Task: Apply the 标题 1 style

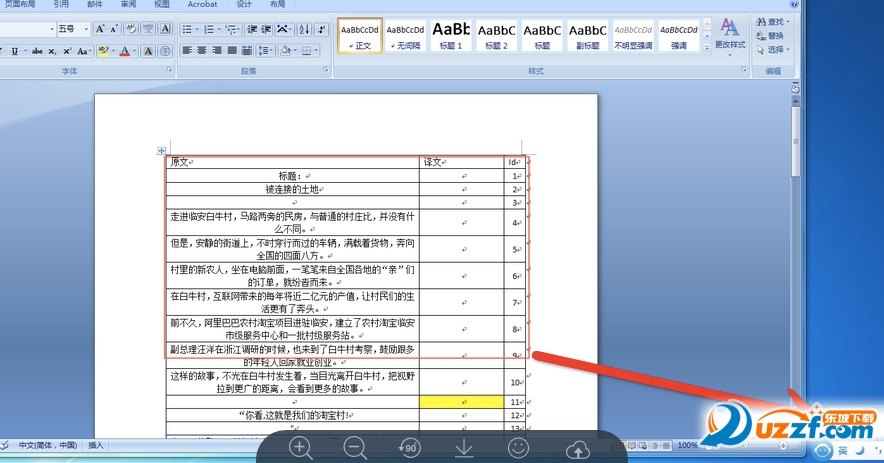Action: [451, 35]
